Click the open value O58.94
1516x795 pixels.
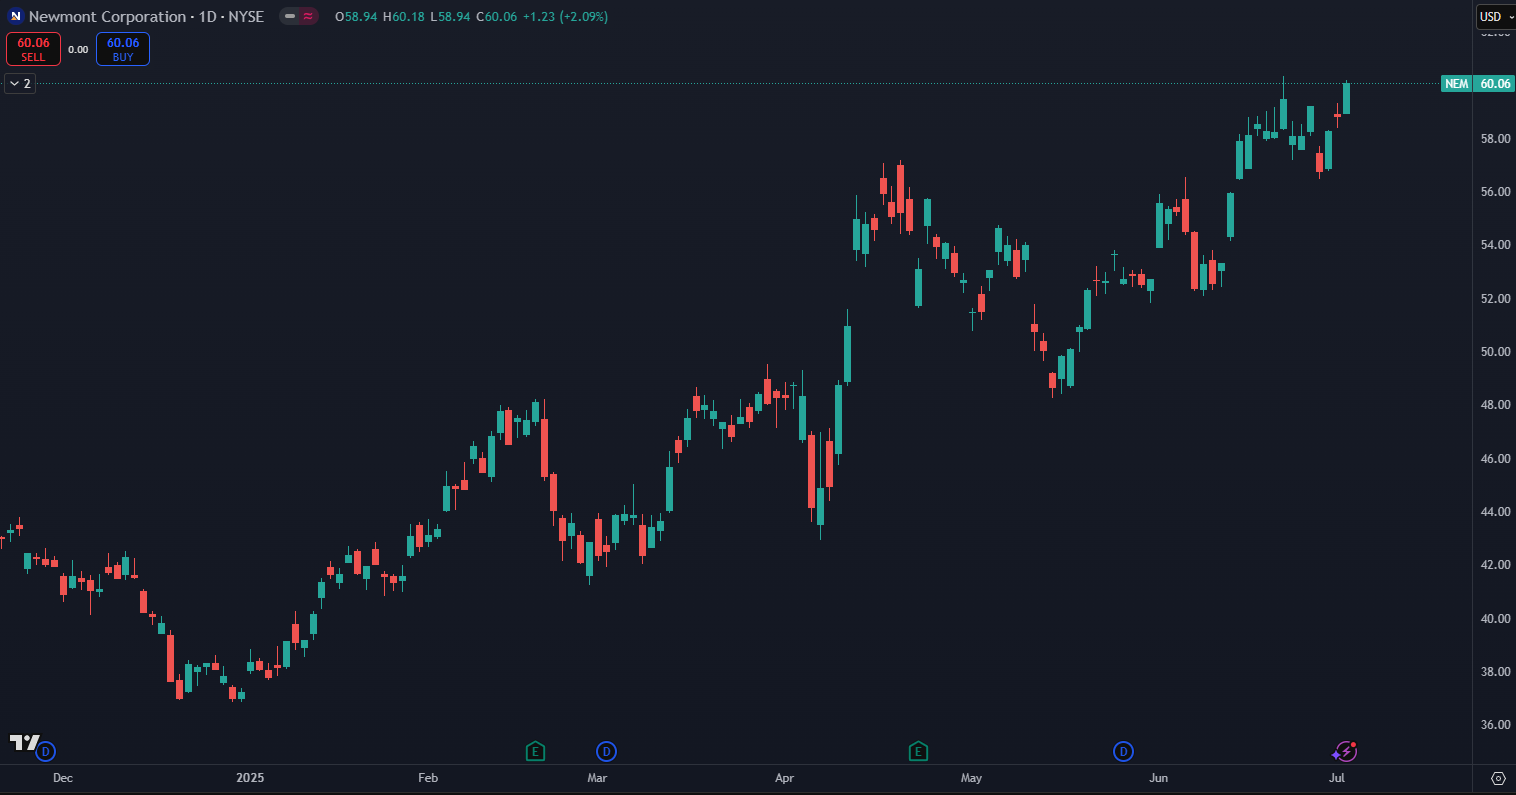pyautogui.click(x=356, y=16)
